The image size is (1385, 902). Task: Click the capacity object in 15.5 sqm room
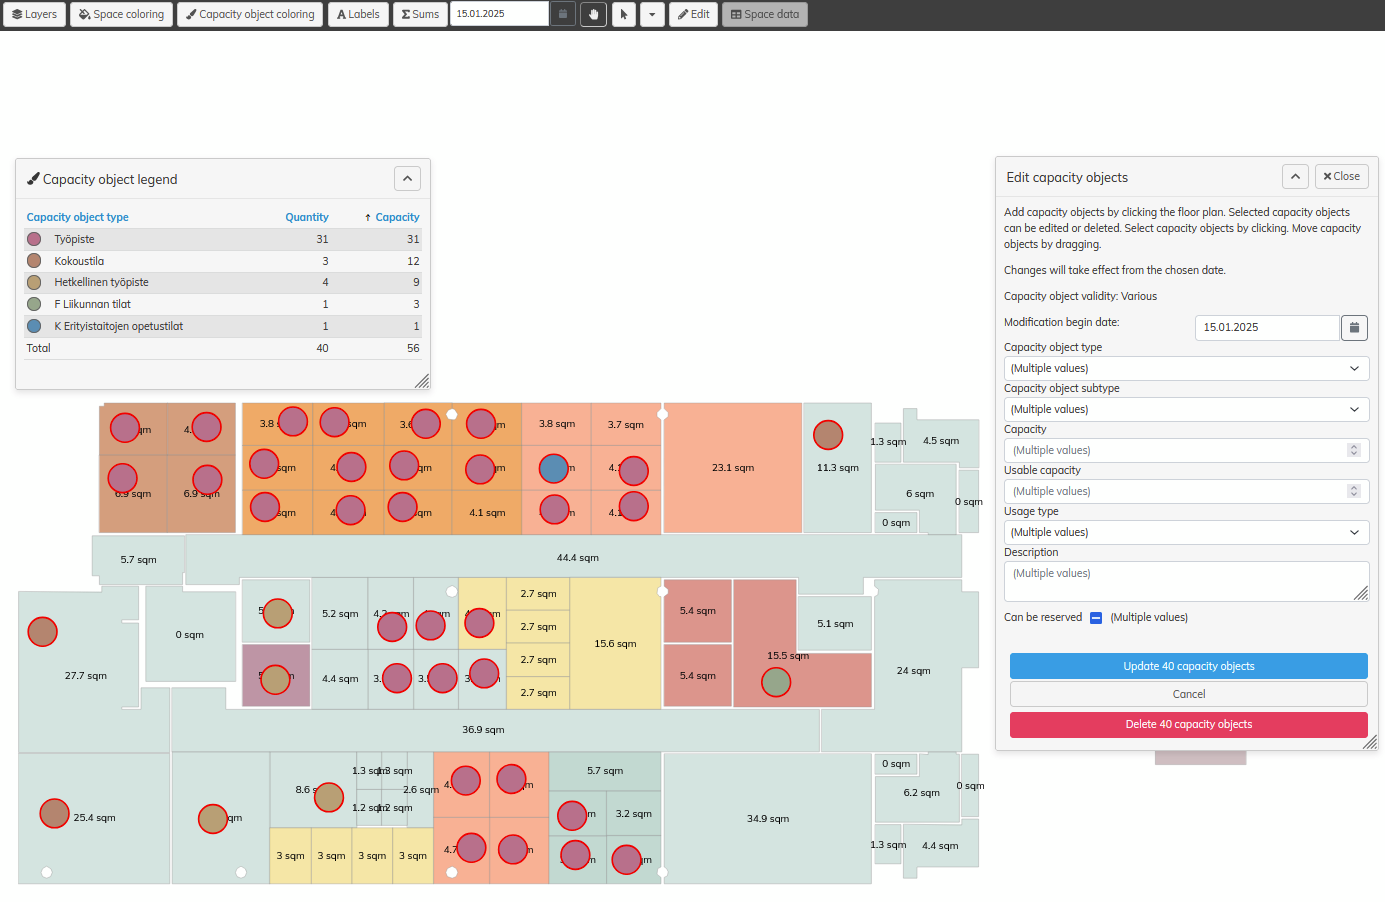pyautogui.click(x=776, y=682)
